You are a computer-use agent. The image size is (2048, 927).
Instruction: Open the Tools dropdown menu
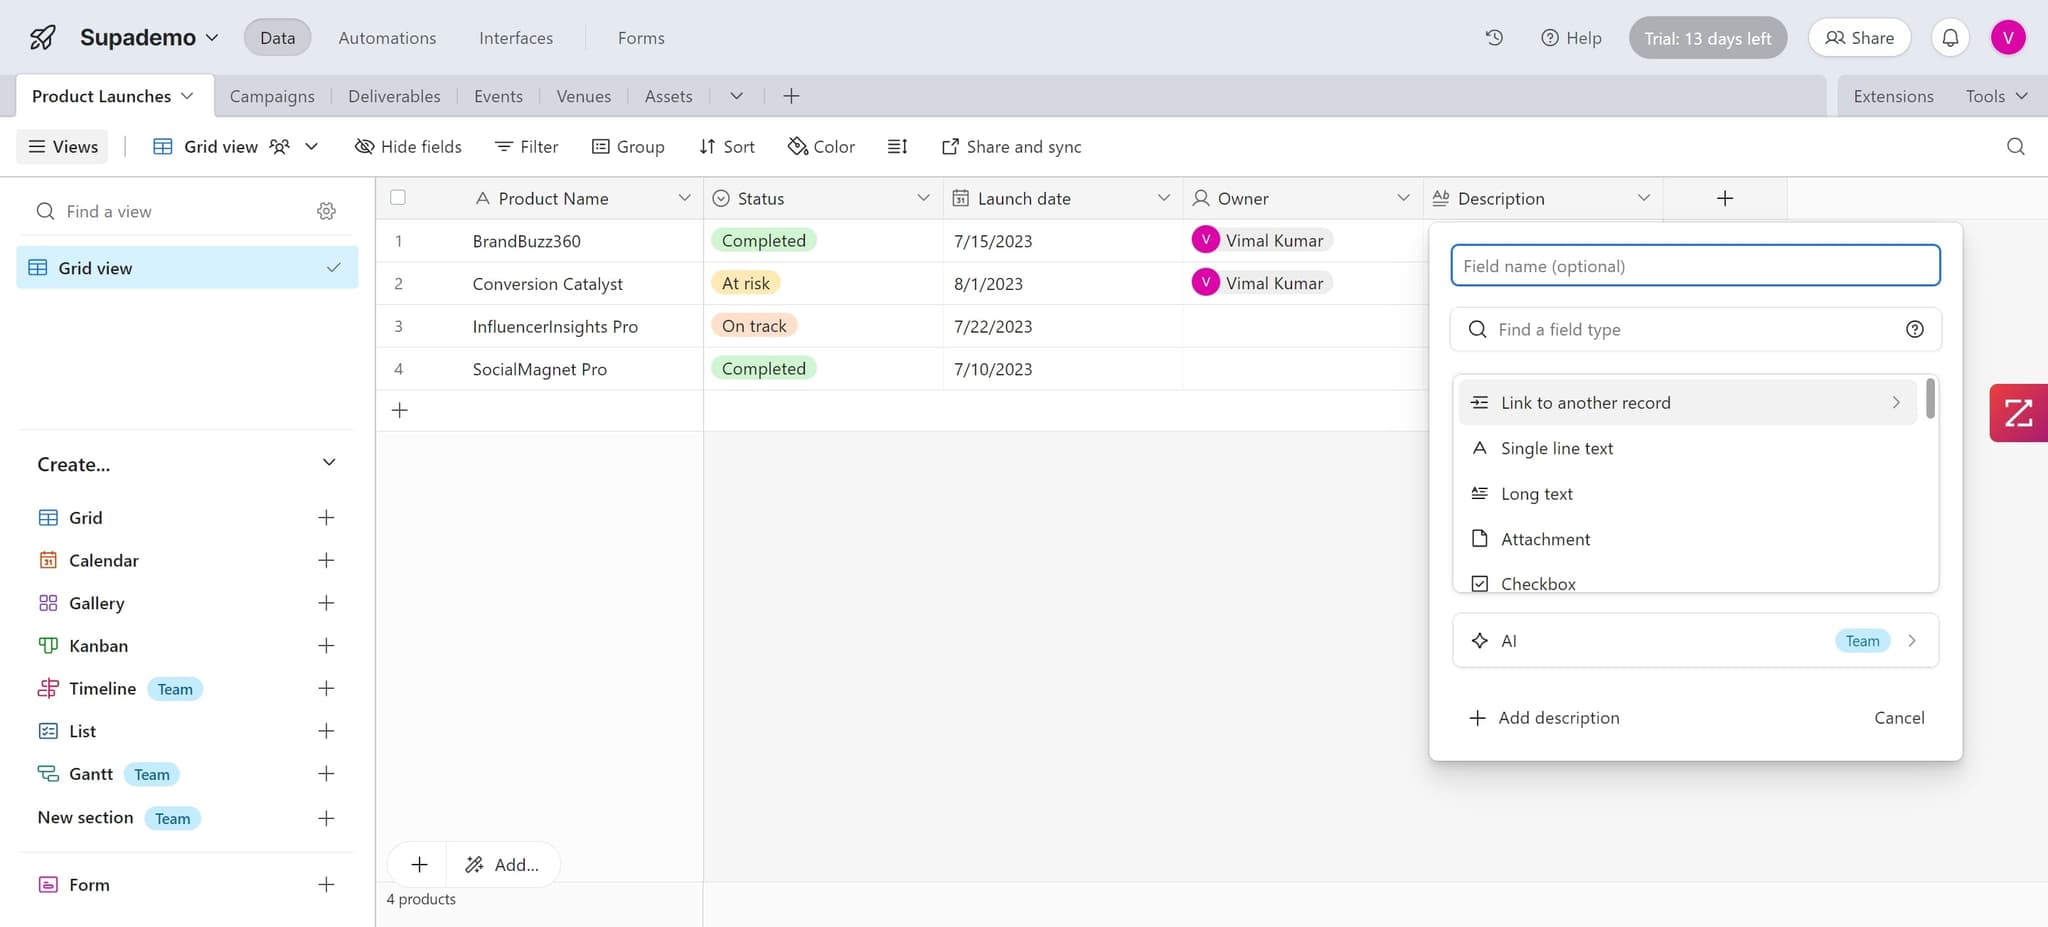(1995, 96)
